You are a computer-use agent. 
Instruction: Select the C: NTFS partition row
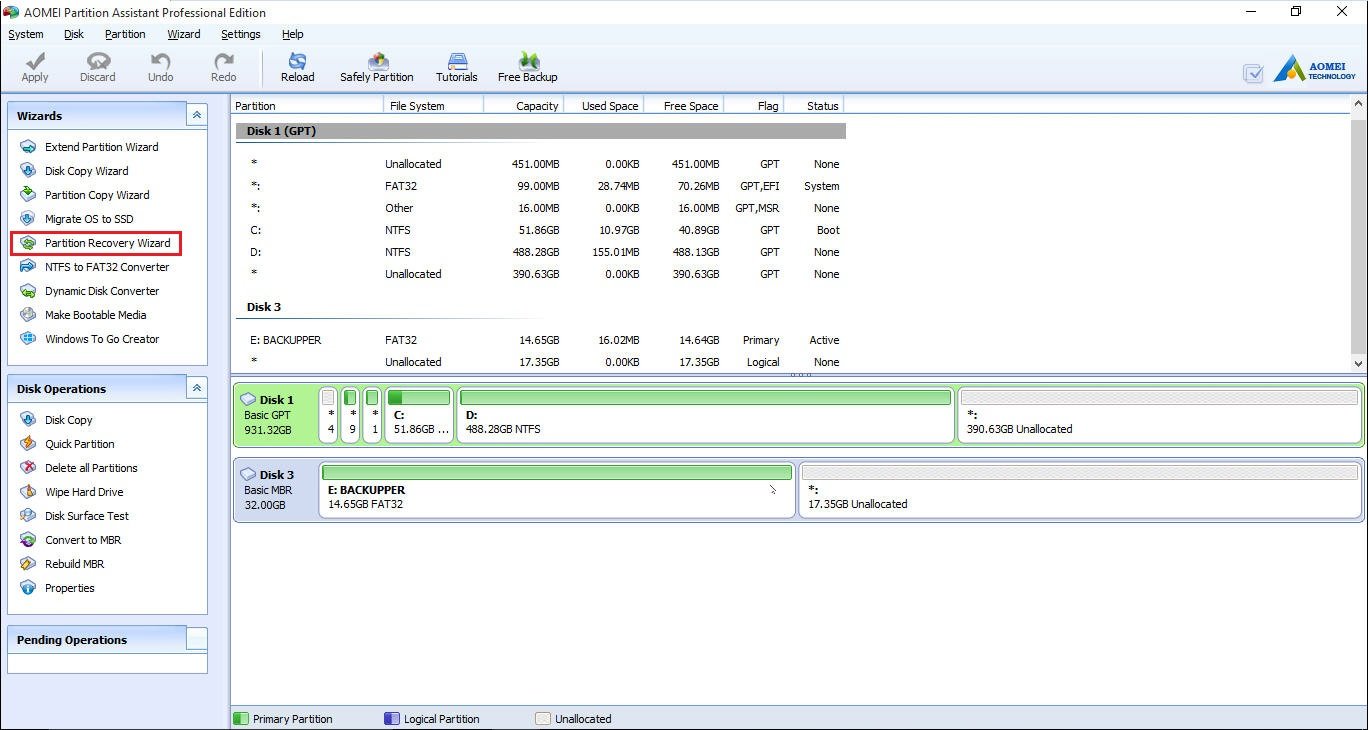(x=541, y=230)
